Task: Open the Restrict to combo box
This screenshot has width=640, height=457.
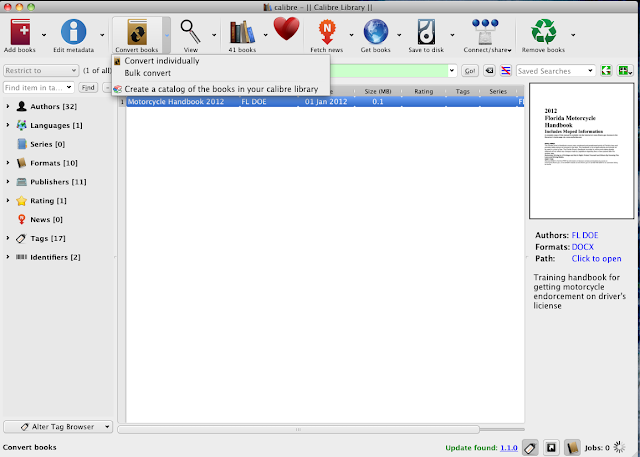Action: pos(41,71)
